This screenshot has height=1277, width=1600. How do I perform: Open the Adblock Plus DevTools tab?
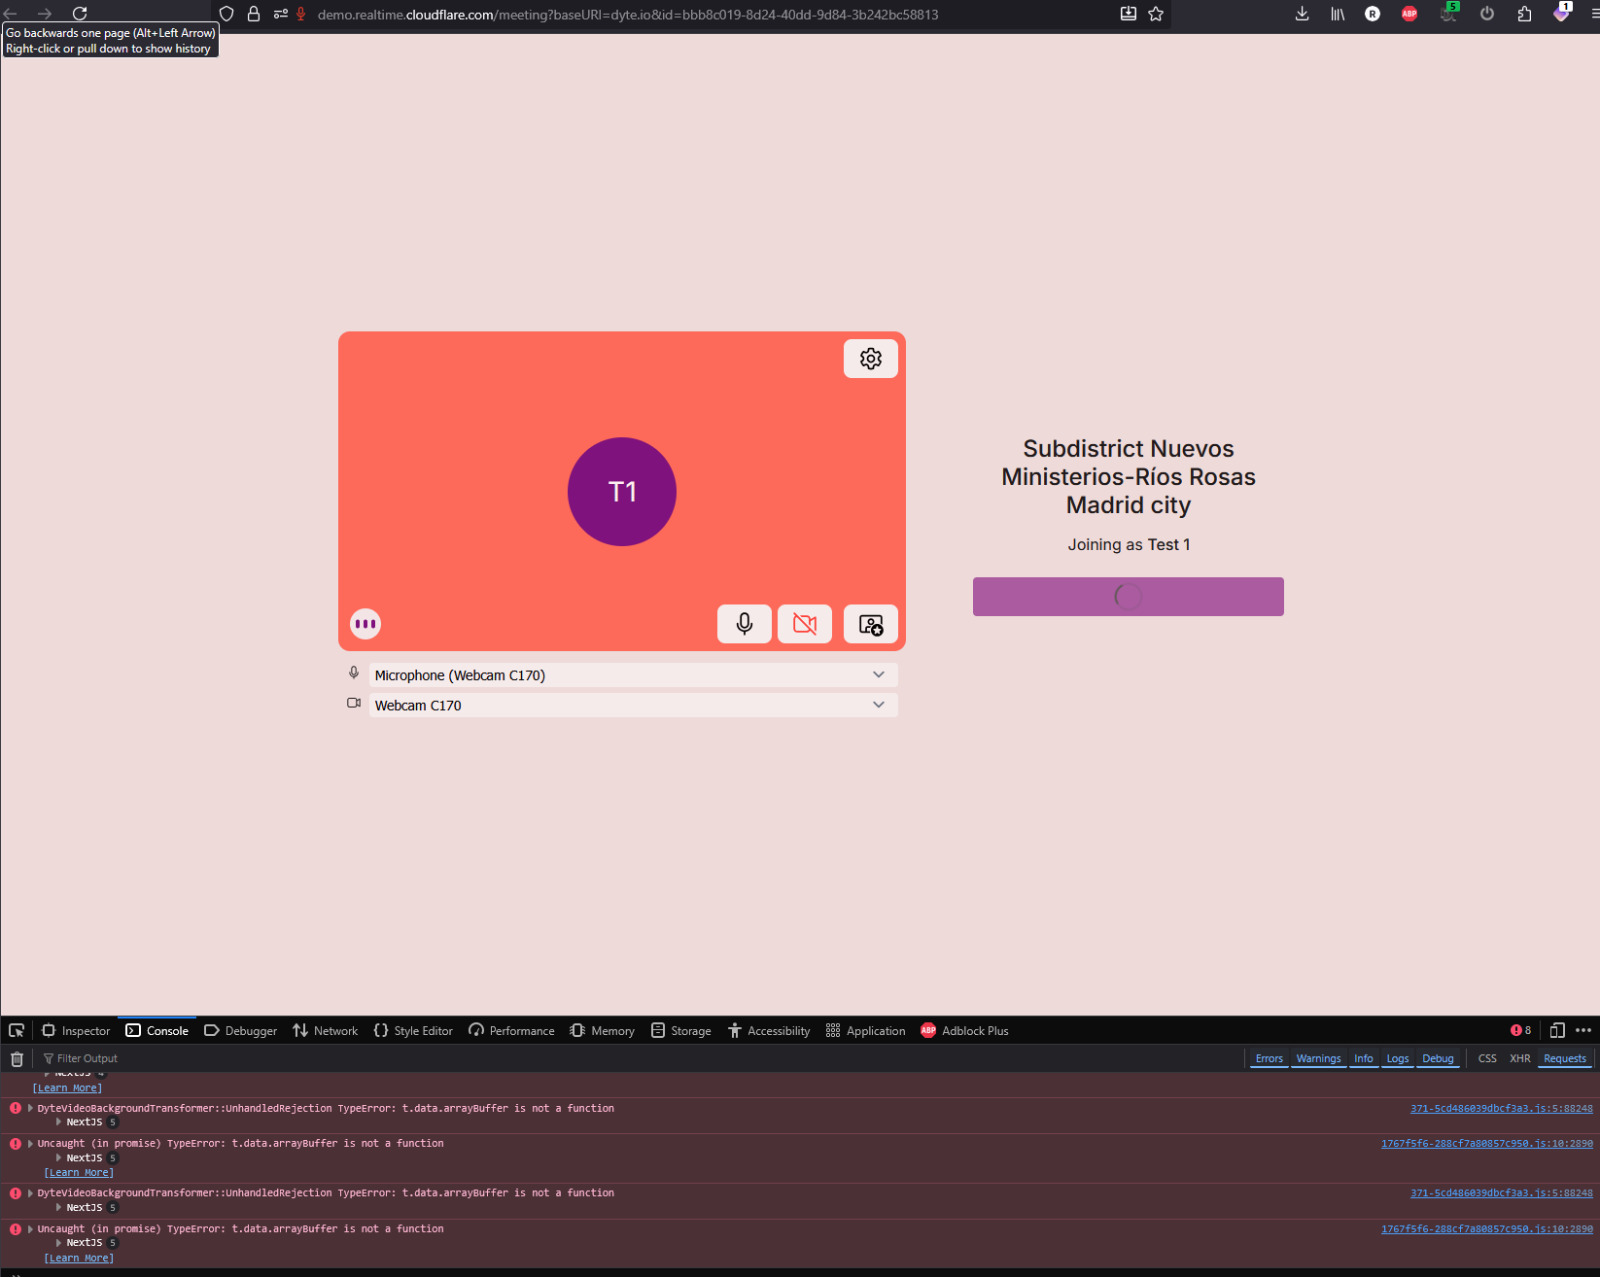pos(965,1031)
